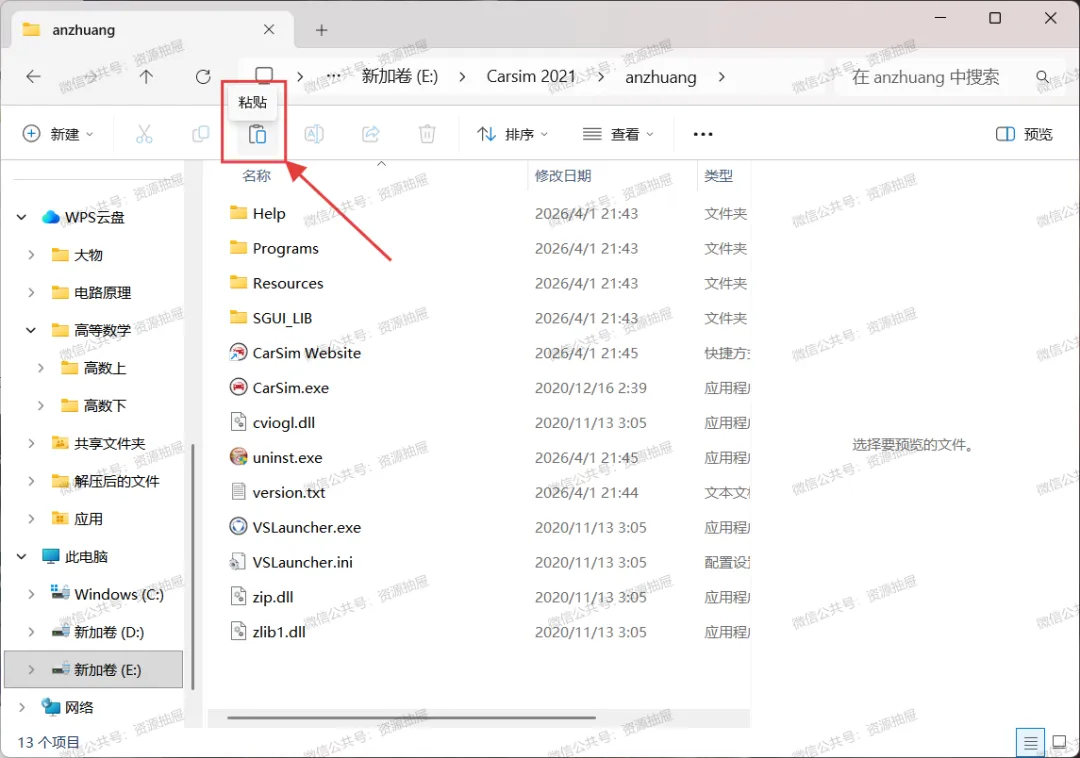Select 新加卷 (D:) in navigation pane
The height and width of the screenshot is (758, 1080).
pos(94,632)
